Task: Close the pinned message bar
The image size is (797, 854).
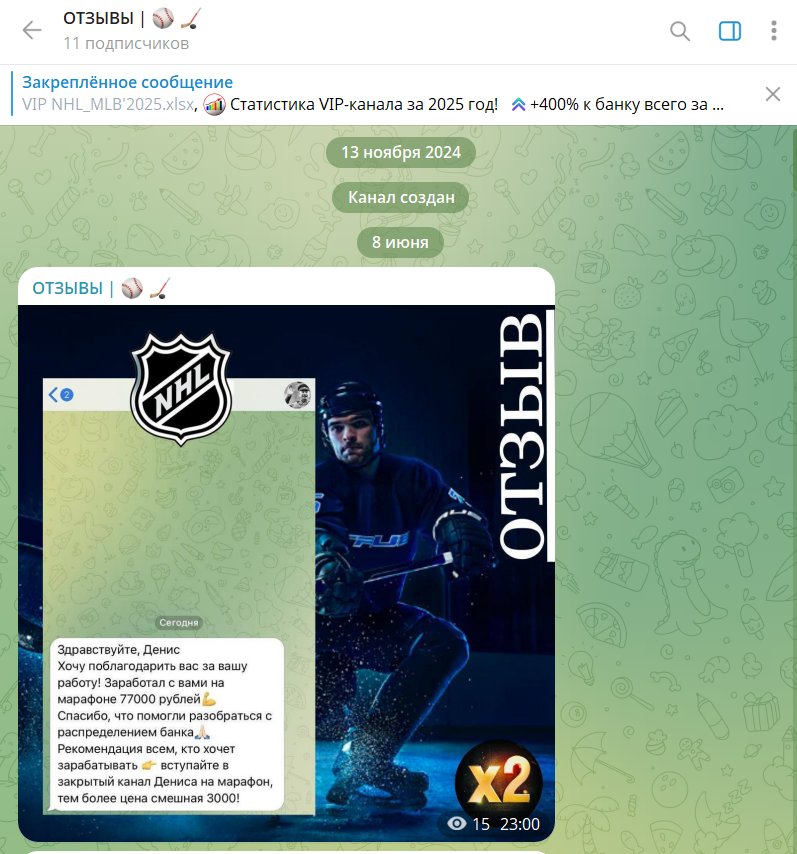Action: click(772, 94)
